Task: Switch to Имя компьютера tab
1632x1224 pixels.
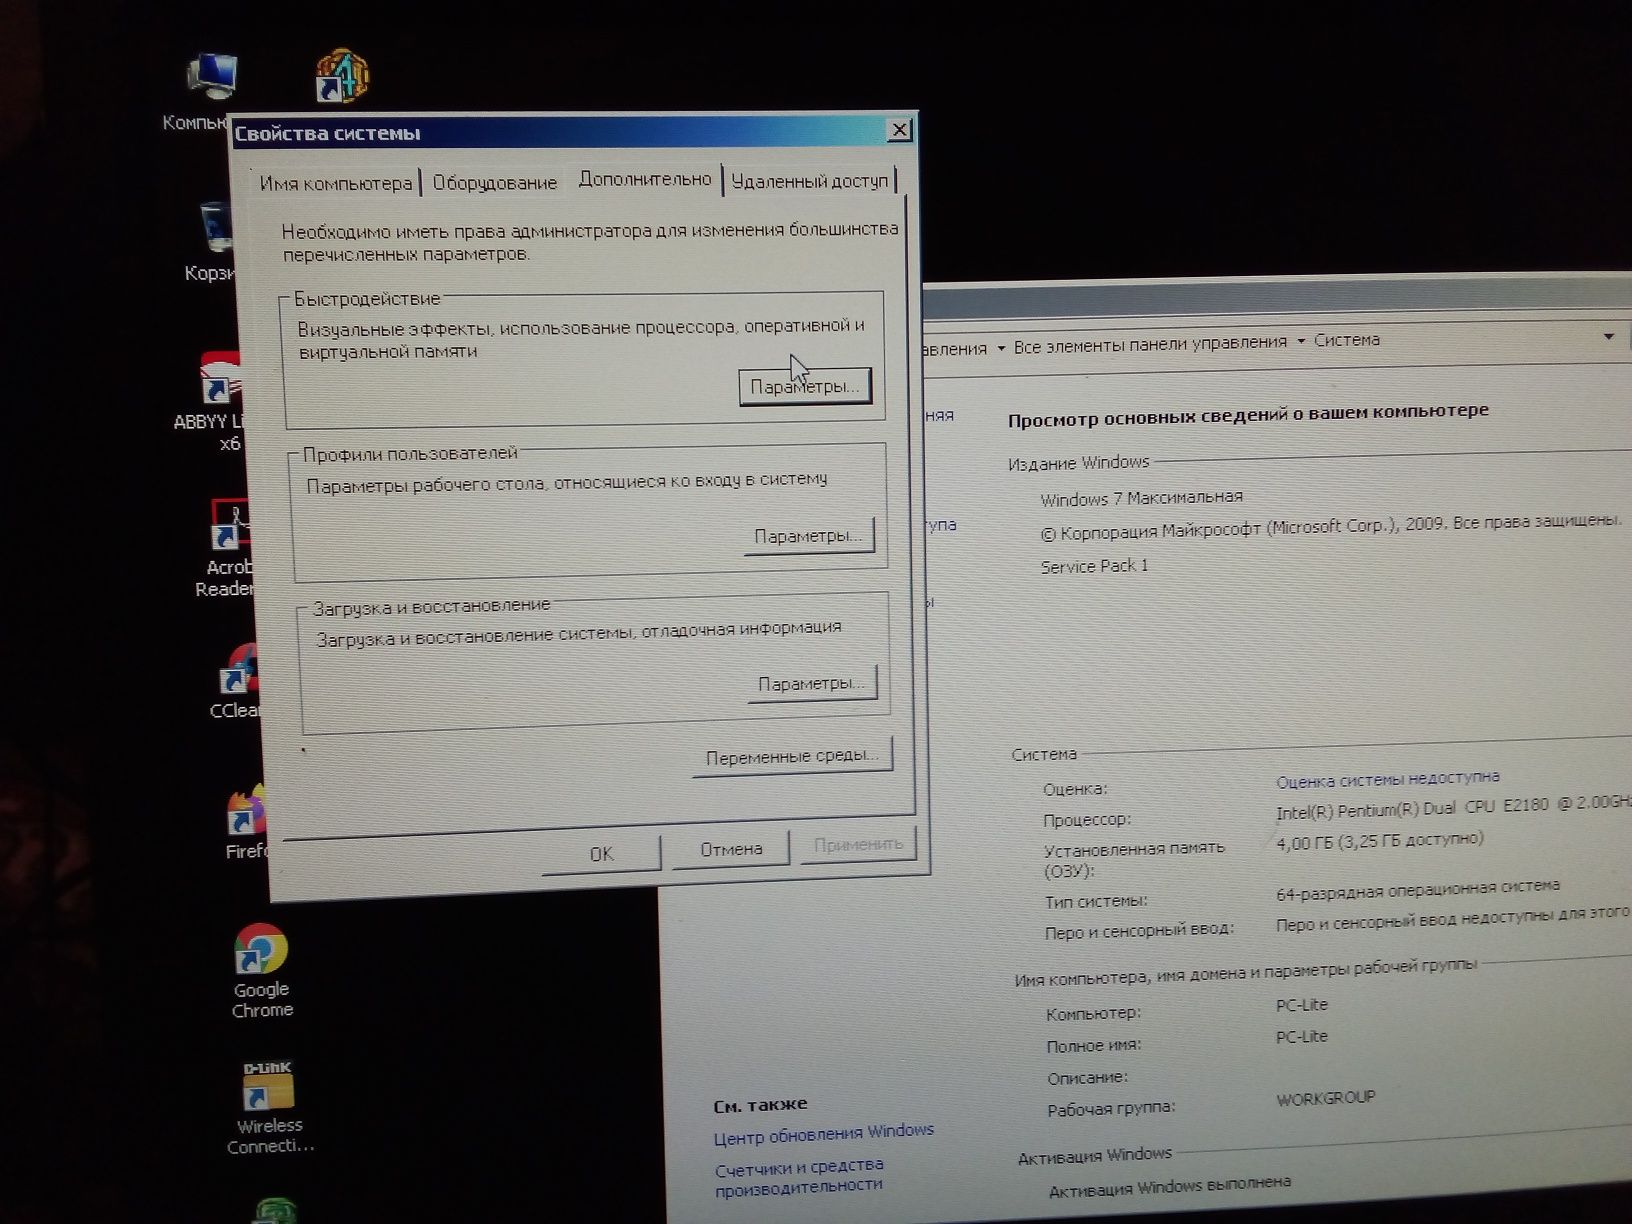Action: click(335, 183)
